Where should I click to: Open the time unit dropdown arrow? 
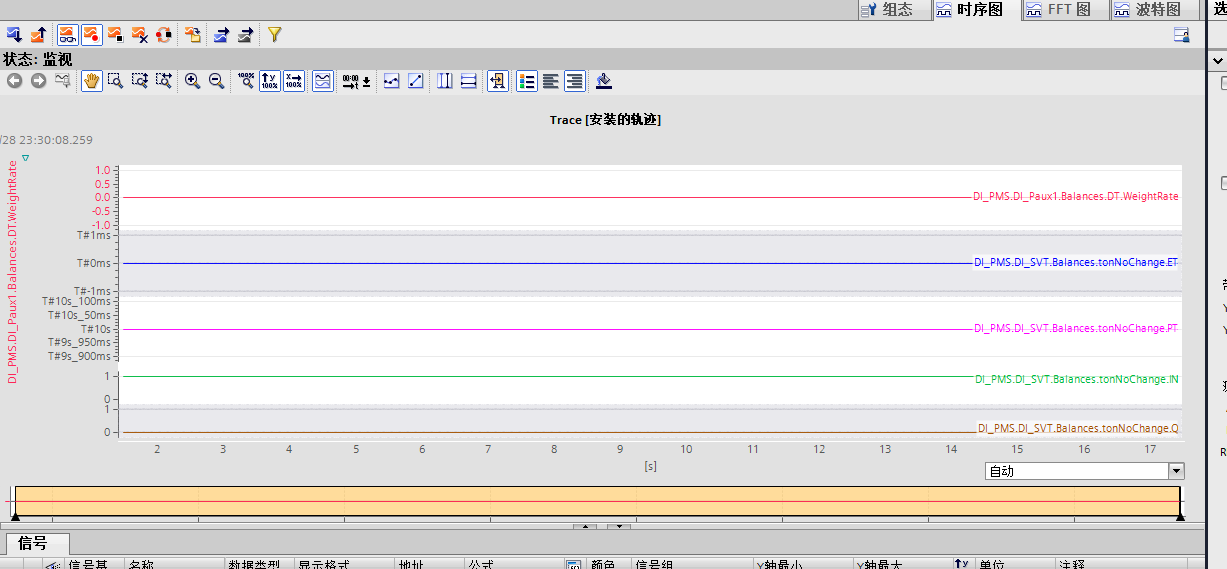point(366,82)
